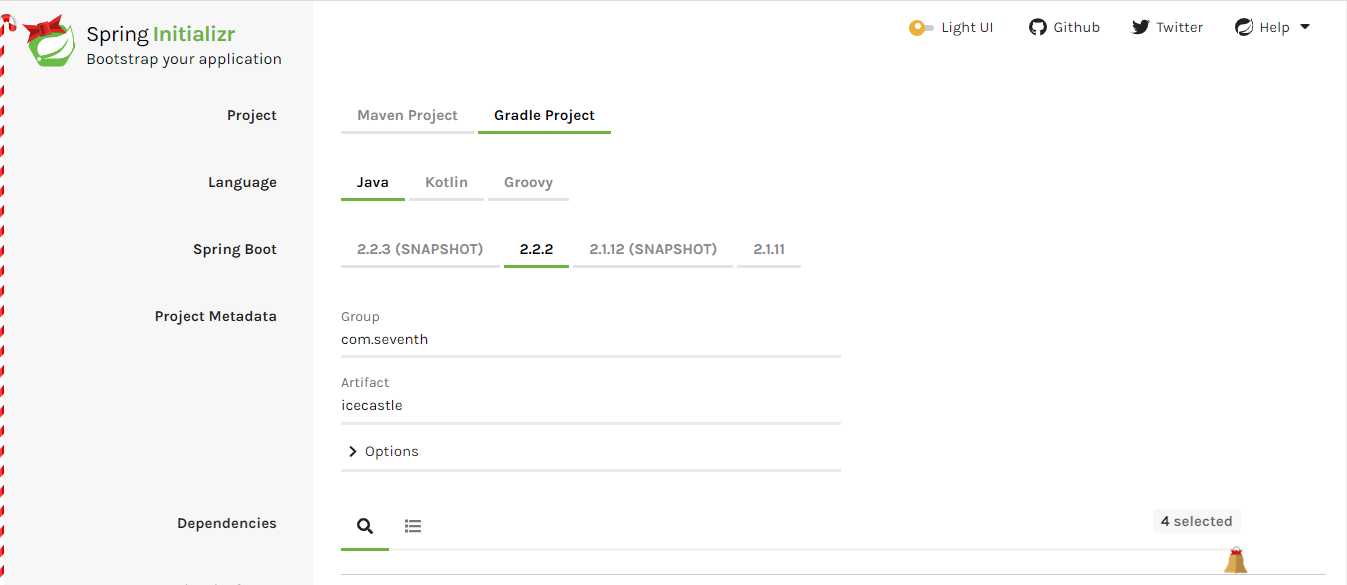Choose Groovy as the language
This screenshot has width=1347, height=585.
tap(528, 183)
